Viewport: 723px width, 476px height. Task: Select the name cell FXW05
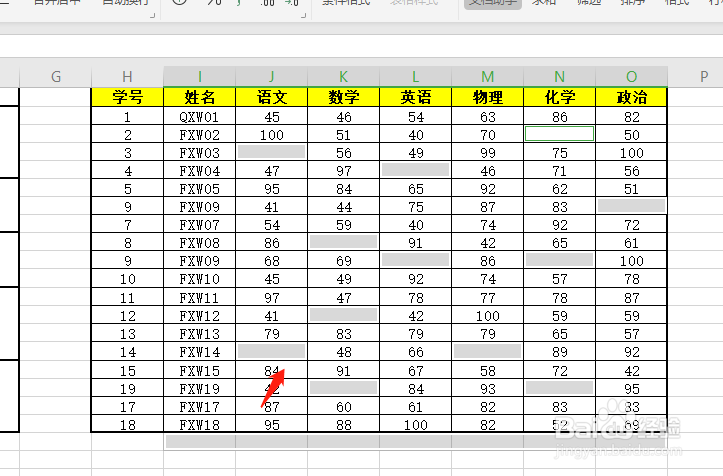click(x=200, y=189)
